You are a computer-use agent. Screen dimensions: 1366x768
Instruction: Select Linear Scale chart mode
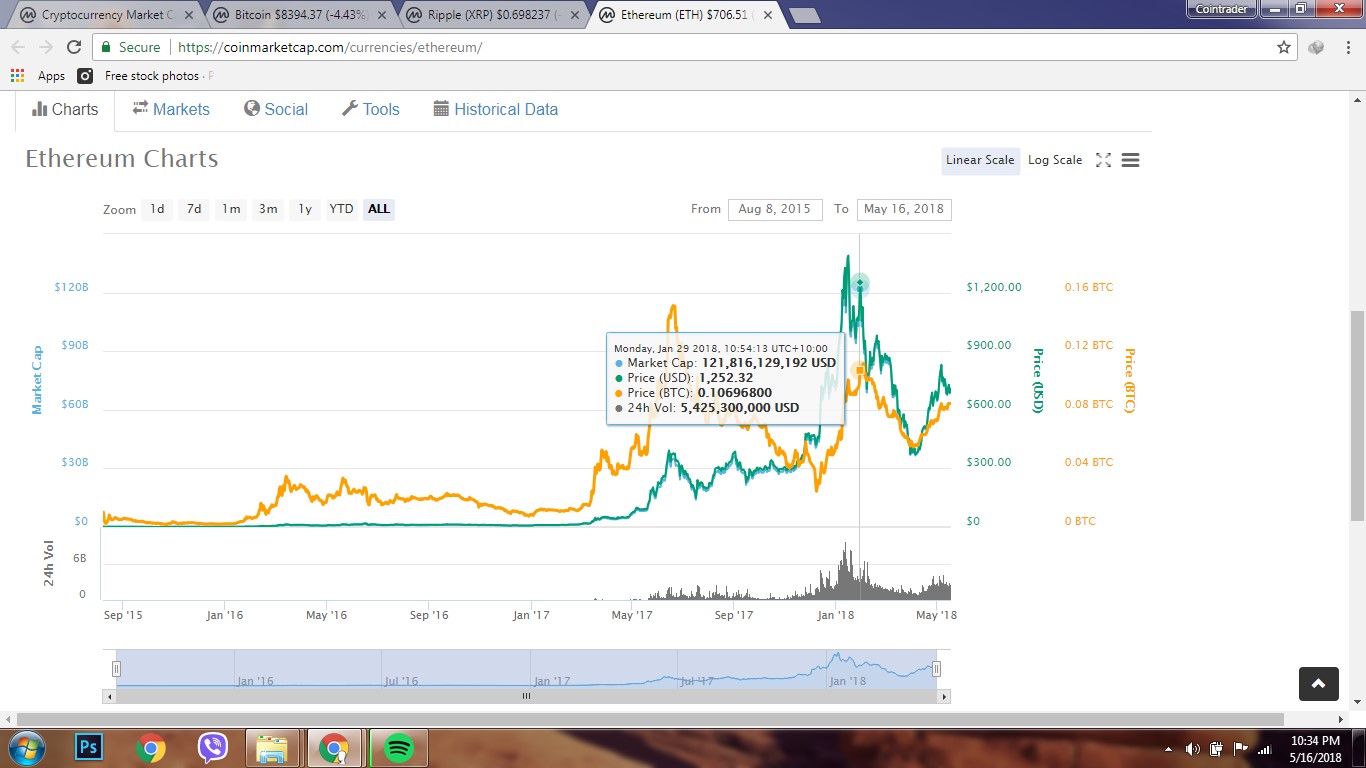[980, 160]
